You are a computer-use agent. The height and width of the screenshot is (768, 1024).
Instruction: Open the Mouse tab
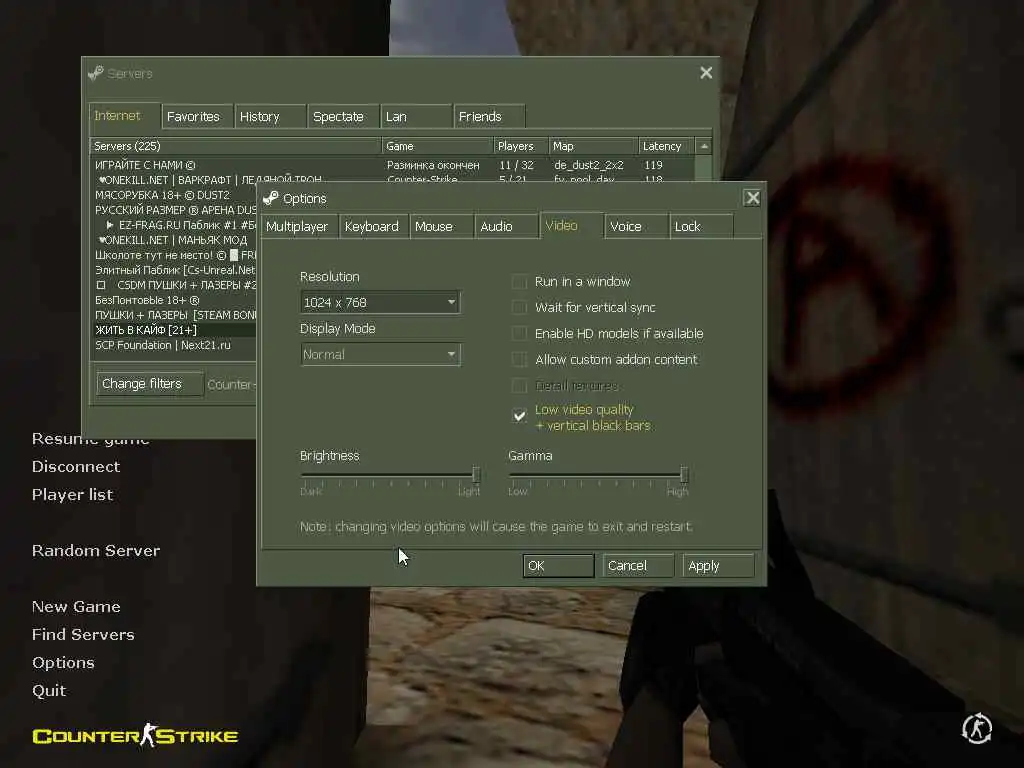tap(441, 226)
